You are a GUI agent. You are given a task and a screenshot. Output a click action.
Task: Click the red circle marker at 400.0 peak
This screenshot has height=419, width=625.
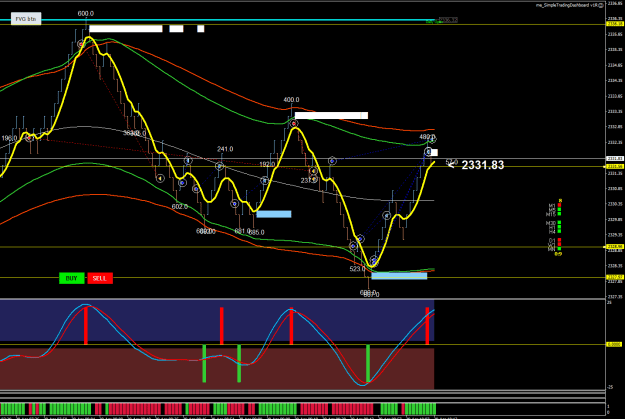click(294, 124)
